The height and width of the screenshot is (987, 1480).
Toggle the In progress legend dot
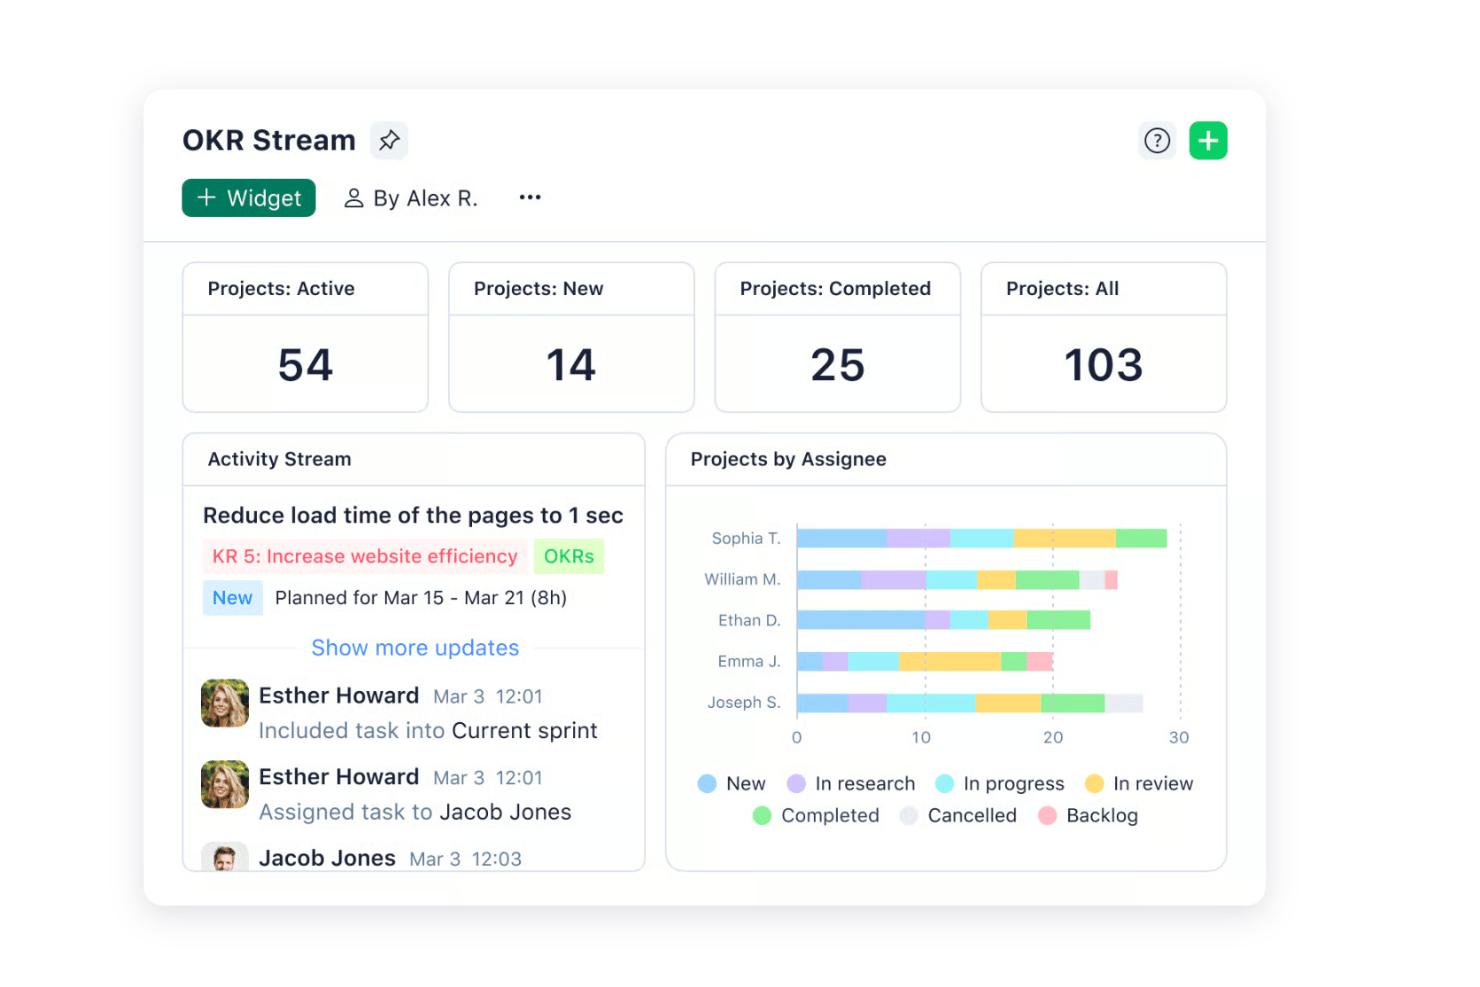944,784
